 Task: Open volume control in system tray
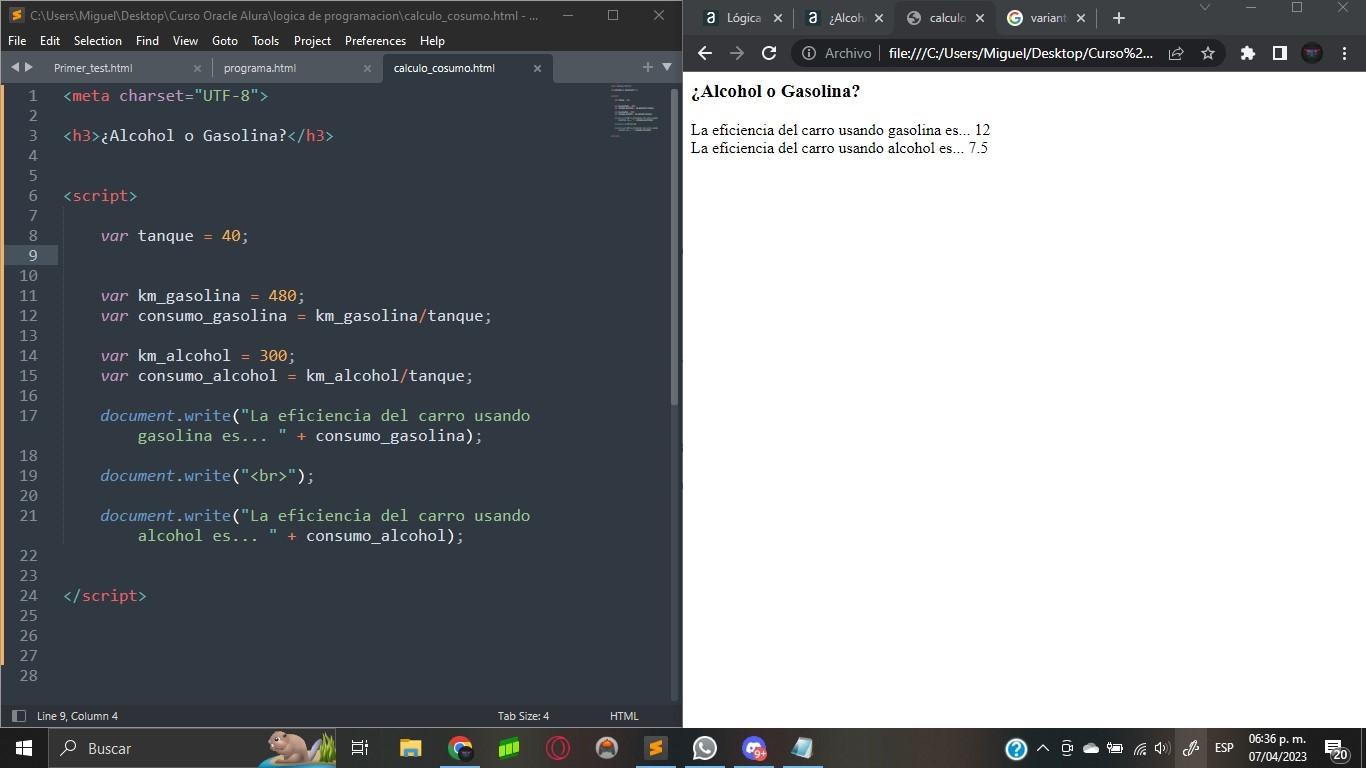[x=1161, y=748]
